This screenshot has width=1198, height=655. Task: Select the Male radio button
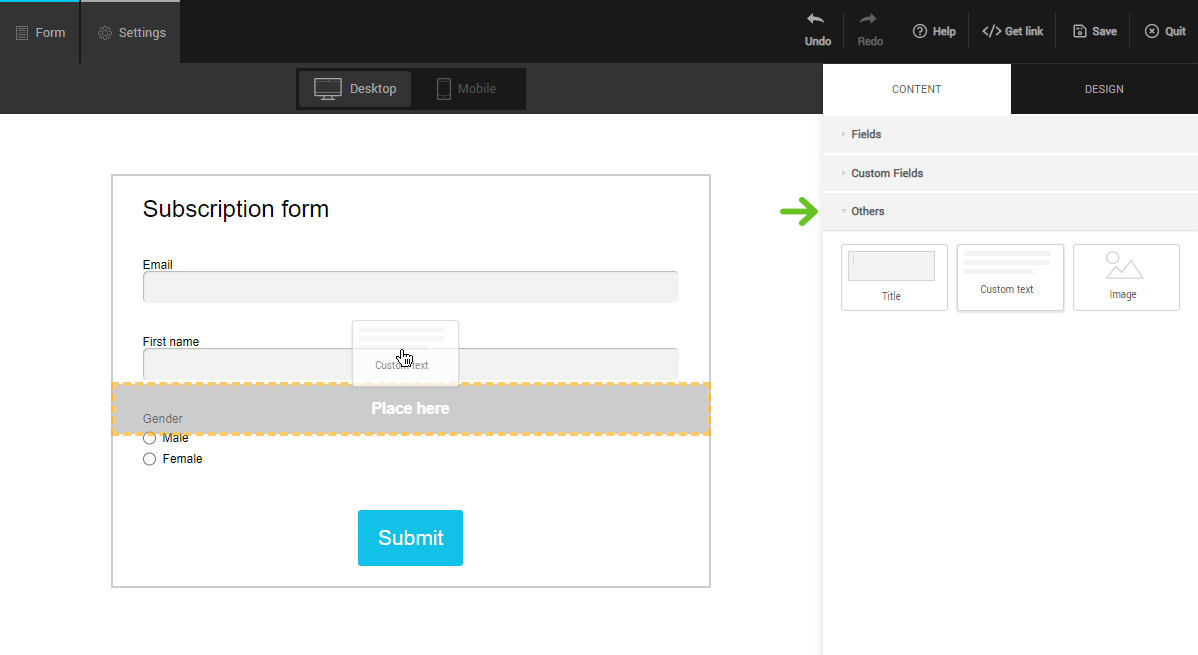[150, 438]
